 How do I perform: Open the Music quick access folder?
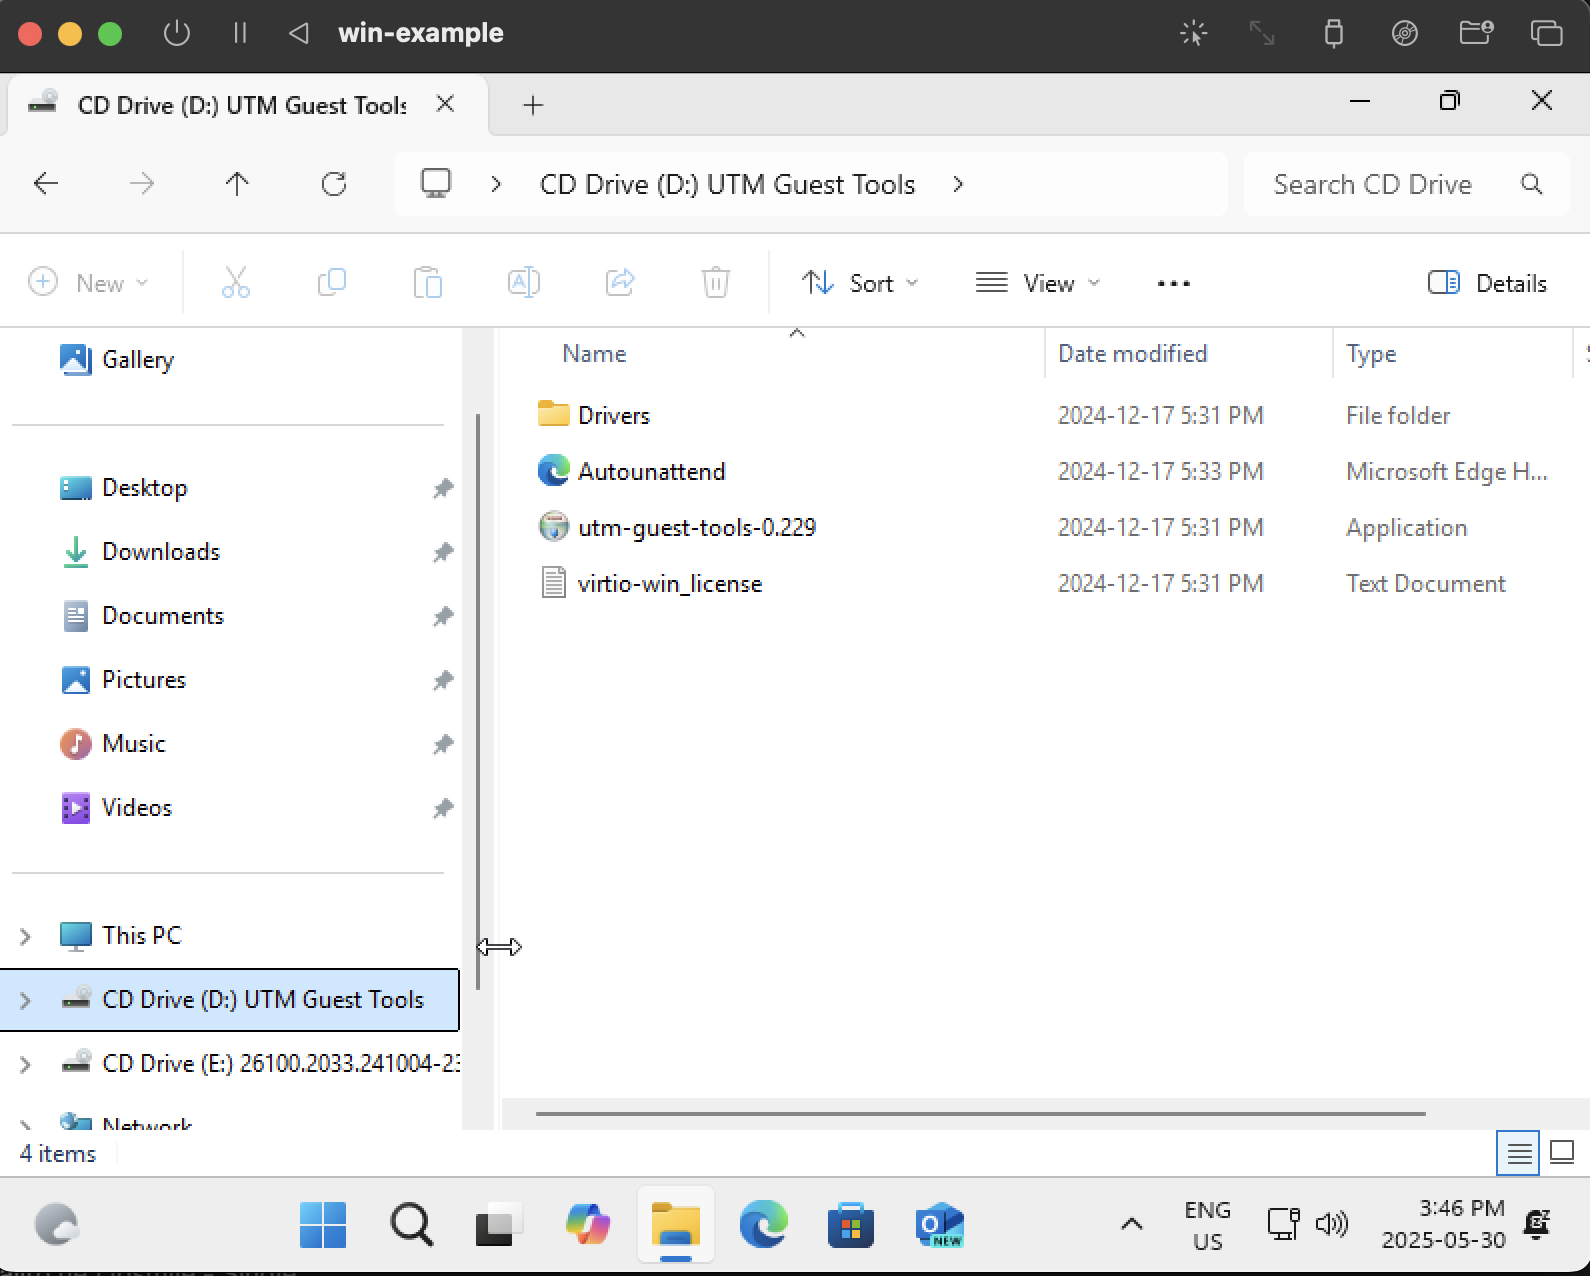pyautogui.click(x=134, y=744)
